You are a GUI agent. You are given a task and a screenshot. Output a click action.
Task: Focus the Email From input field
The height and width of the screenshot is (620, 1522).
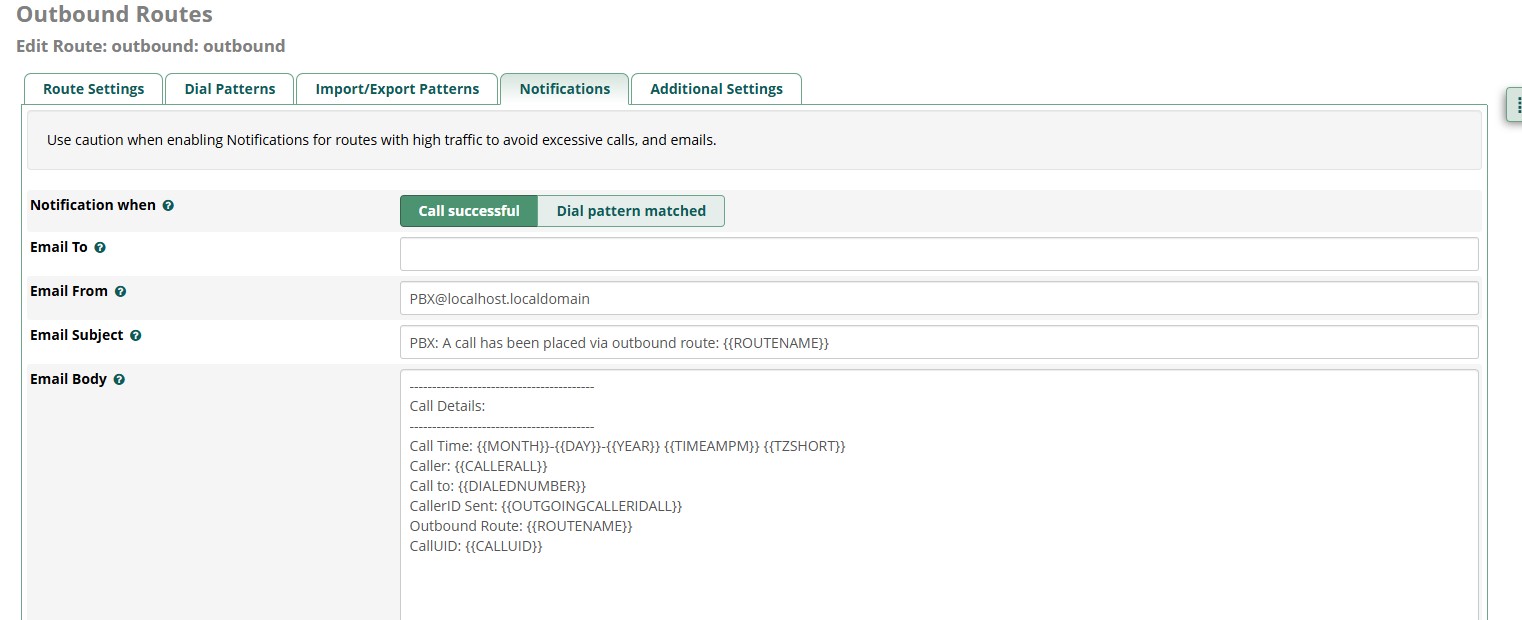[x=938, y=298]
